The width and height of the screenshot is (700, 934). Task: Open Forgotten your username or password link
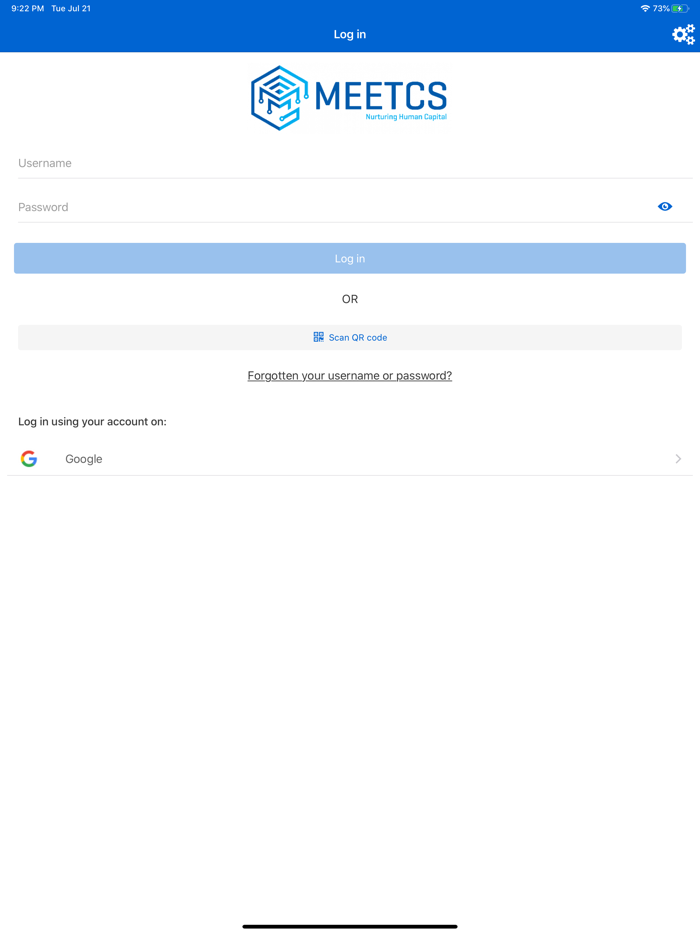click(x=350, y=376)
